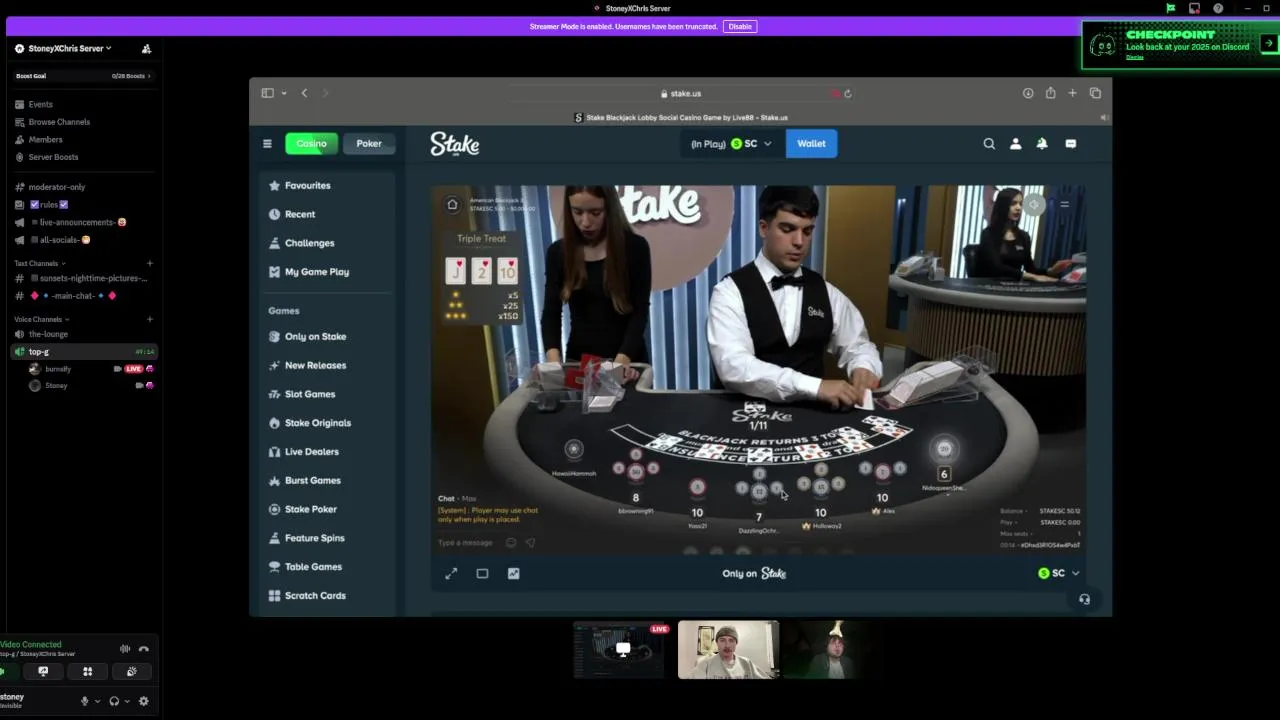This screenshot has width=1280, height=720.
Task: Open Discord soundboard icon
Action: [x=131, y=672]
